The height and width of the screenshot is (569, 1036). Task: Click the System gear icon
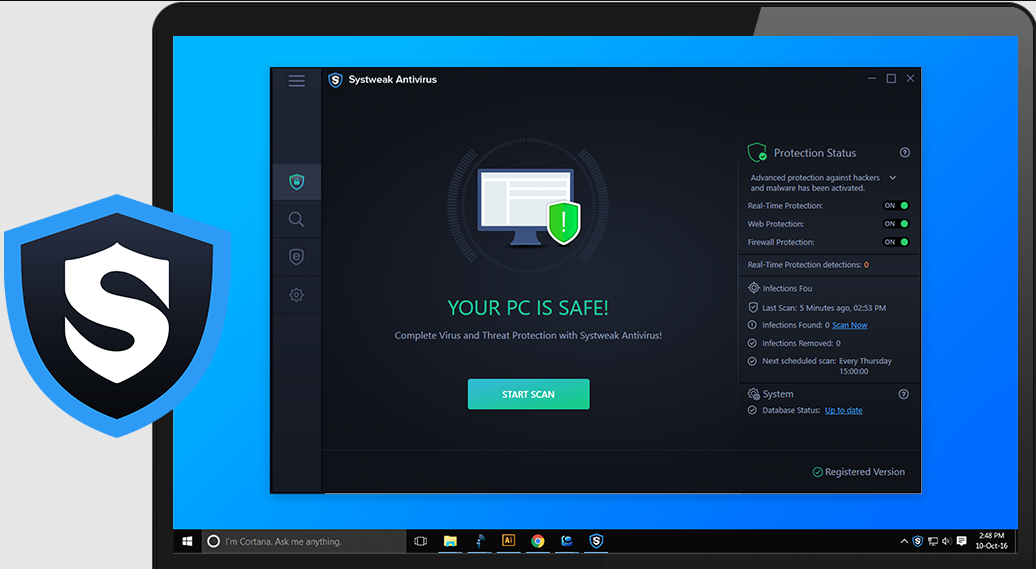click(x=753, y=394)
